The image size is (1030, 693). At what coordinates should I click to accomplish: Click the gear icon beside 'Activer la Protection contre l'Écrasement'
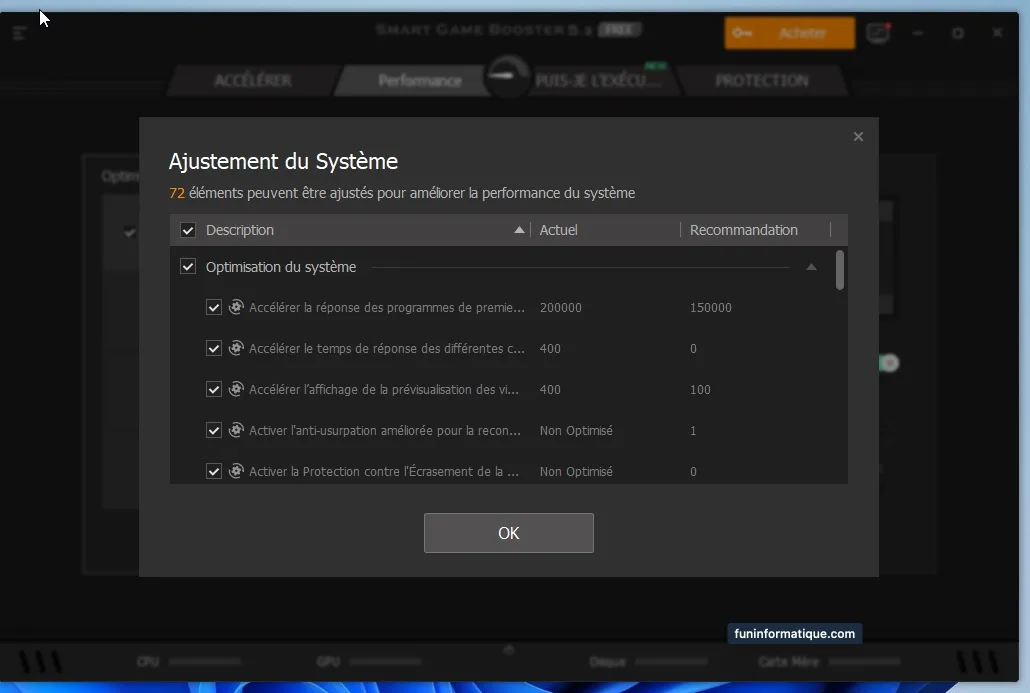pos(236,471)
